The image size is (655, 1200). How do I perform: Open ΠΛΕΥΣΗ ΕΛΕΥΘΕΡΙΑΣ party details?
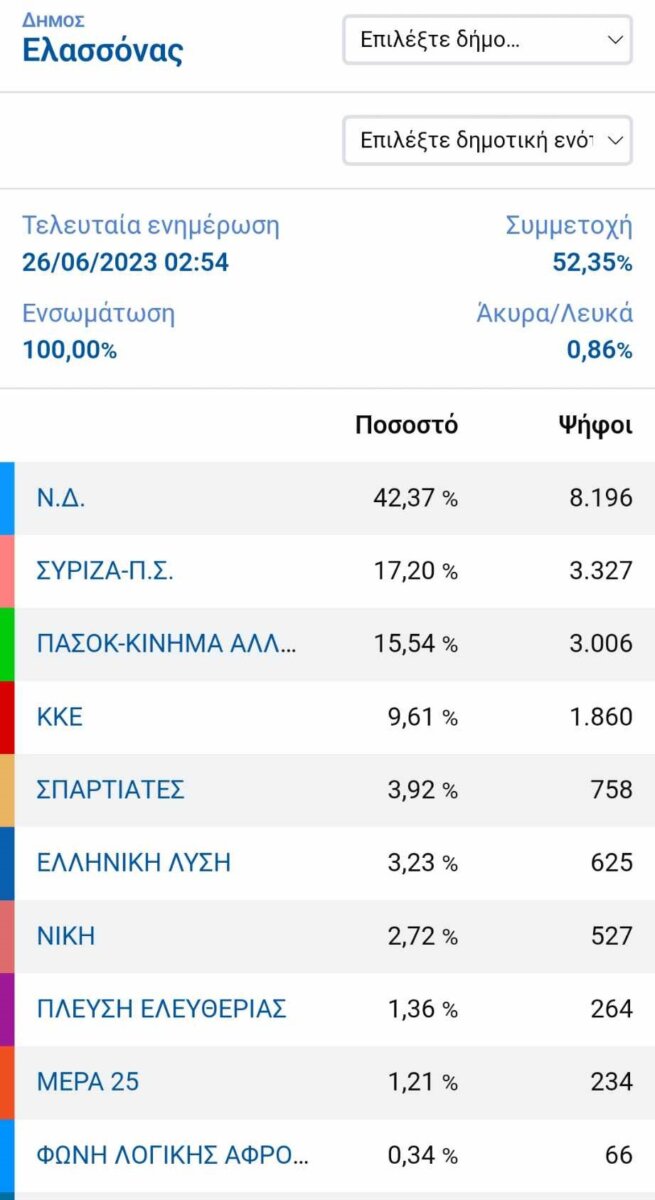click(162, 1009)
